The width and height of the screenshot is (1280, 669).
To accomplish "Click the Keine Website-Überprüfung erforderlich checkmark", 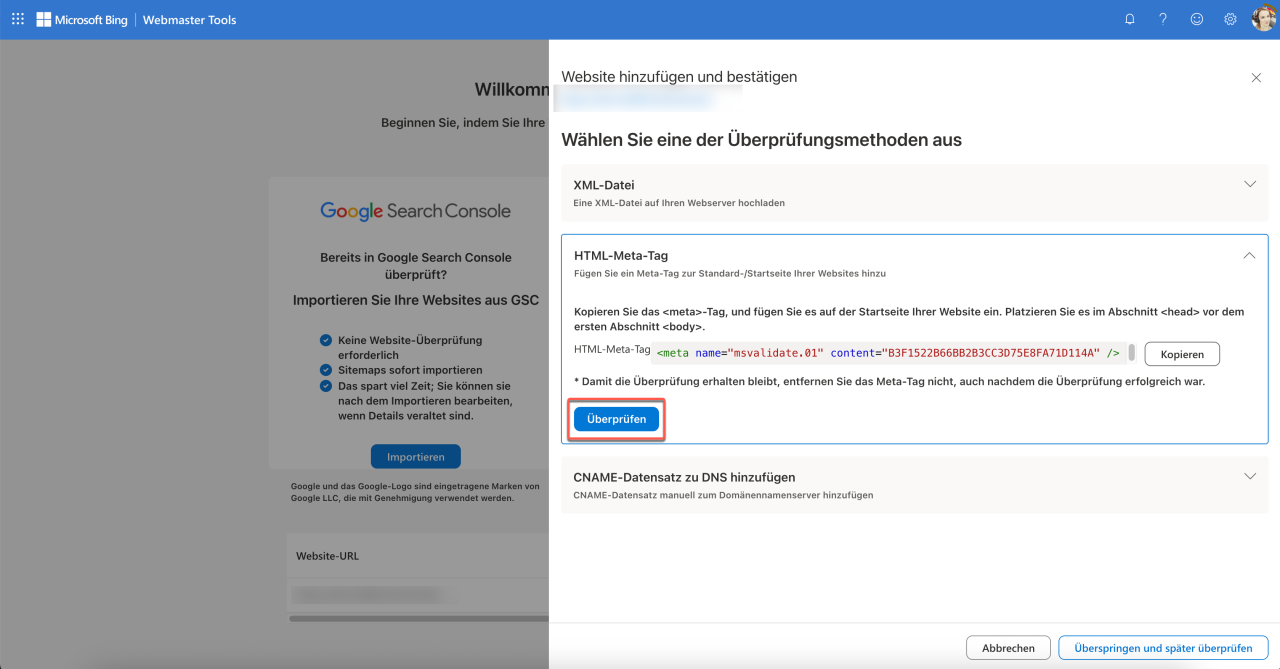I will coord(326,341).
